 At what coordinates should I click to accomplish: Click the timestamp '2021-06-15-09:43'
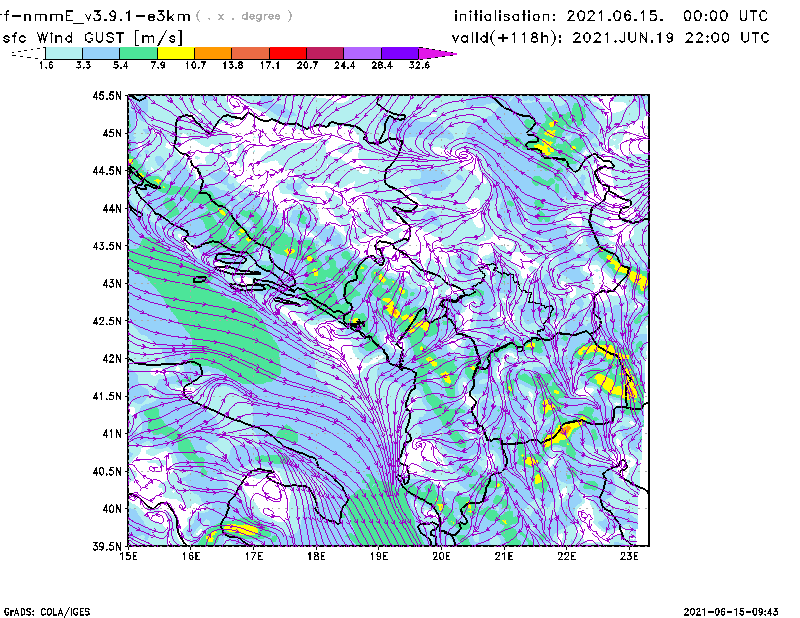(731, 612)
